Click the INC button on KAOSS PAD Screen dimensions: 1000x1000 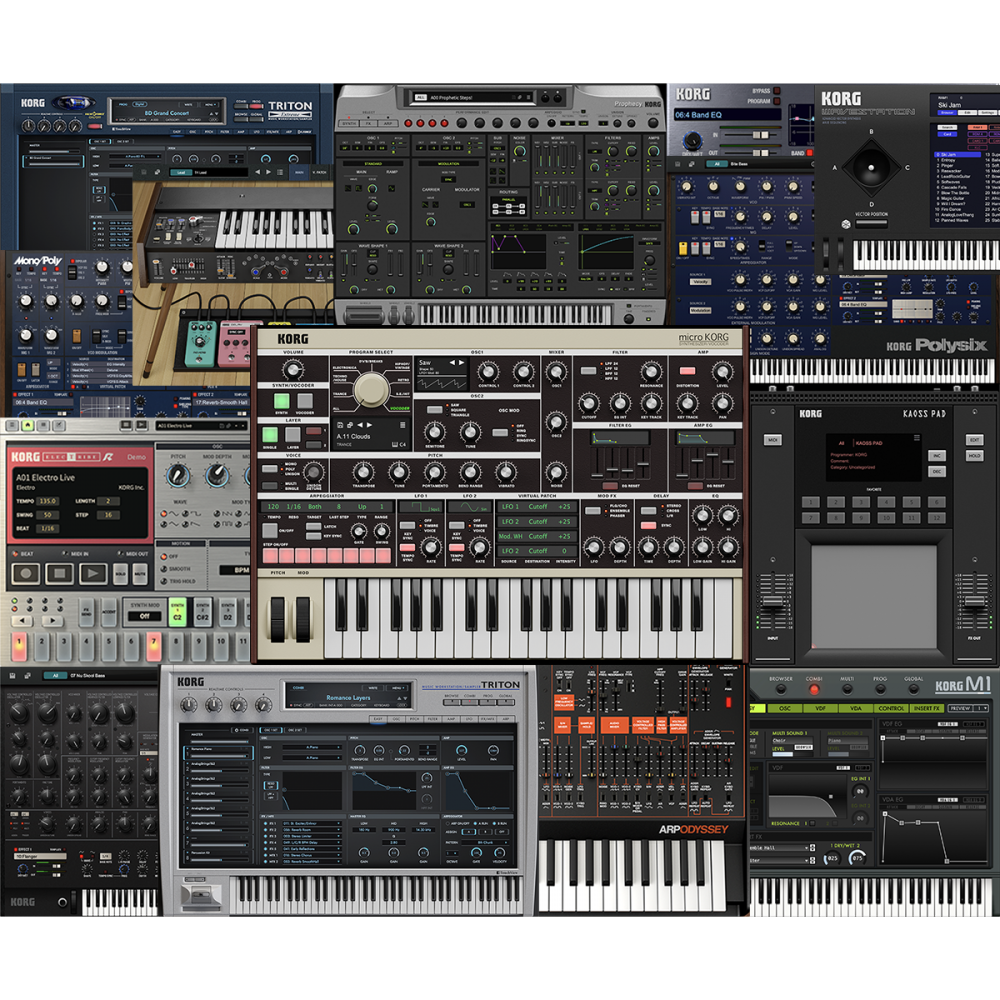936,456
